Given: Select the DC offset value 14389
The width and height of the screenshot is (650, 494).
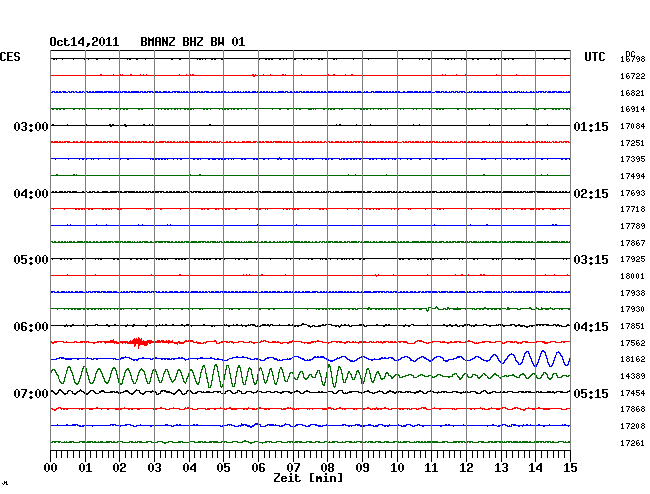Looking at the screenshot, I should [633, 376].
